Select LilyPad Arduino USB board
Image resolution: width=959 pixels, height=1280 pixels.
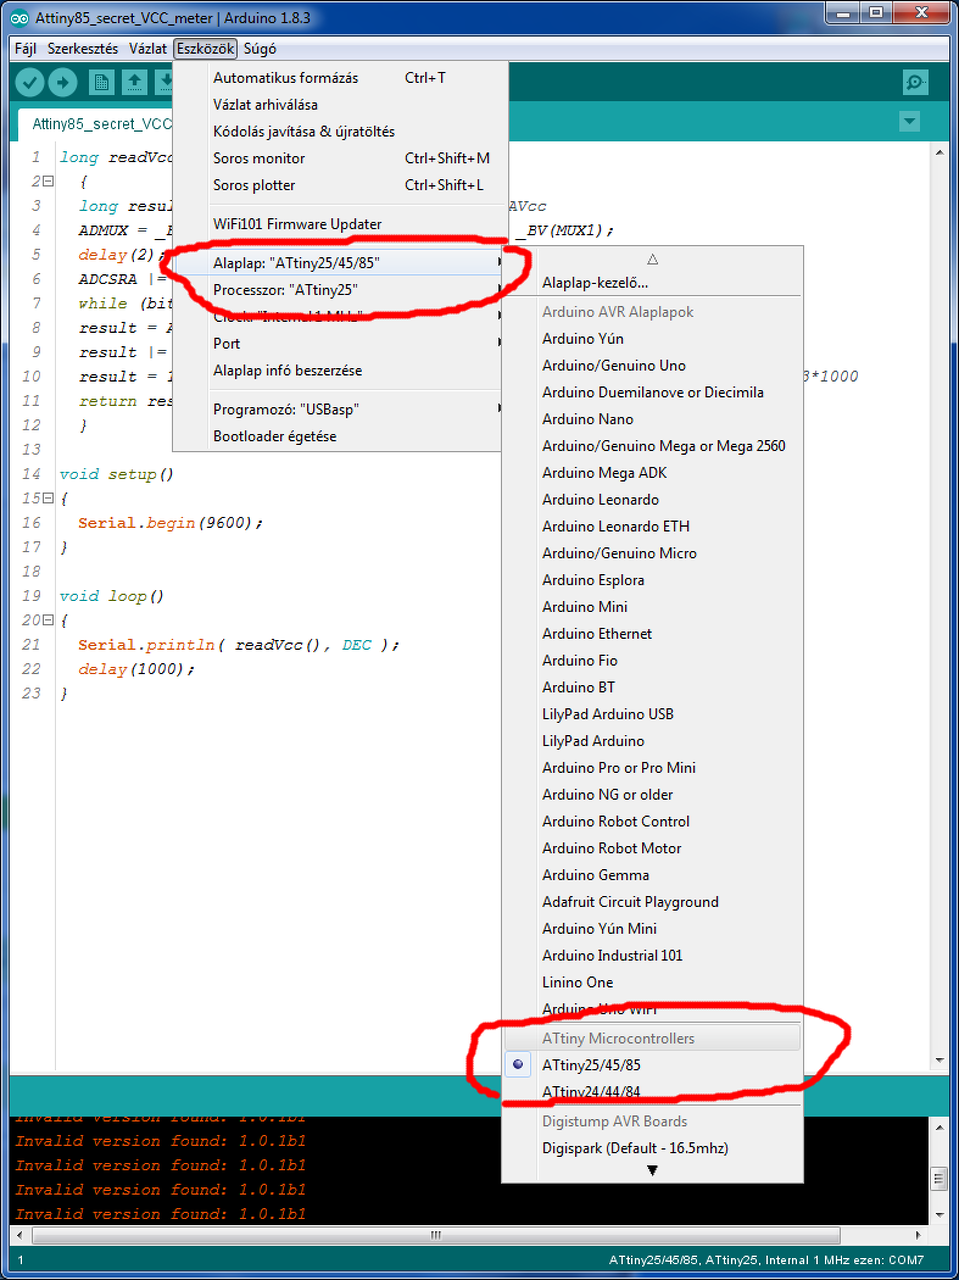(652, 714)
